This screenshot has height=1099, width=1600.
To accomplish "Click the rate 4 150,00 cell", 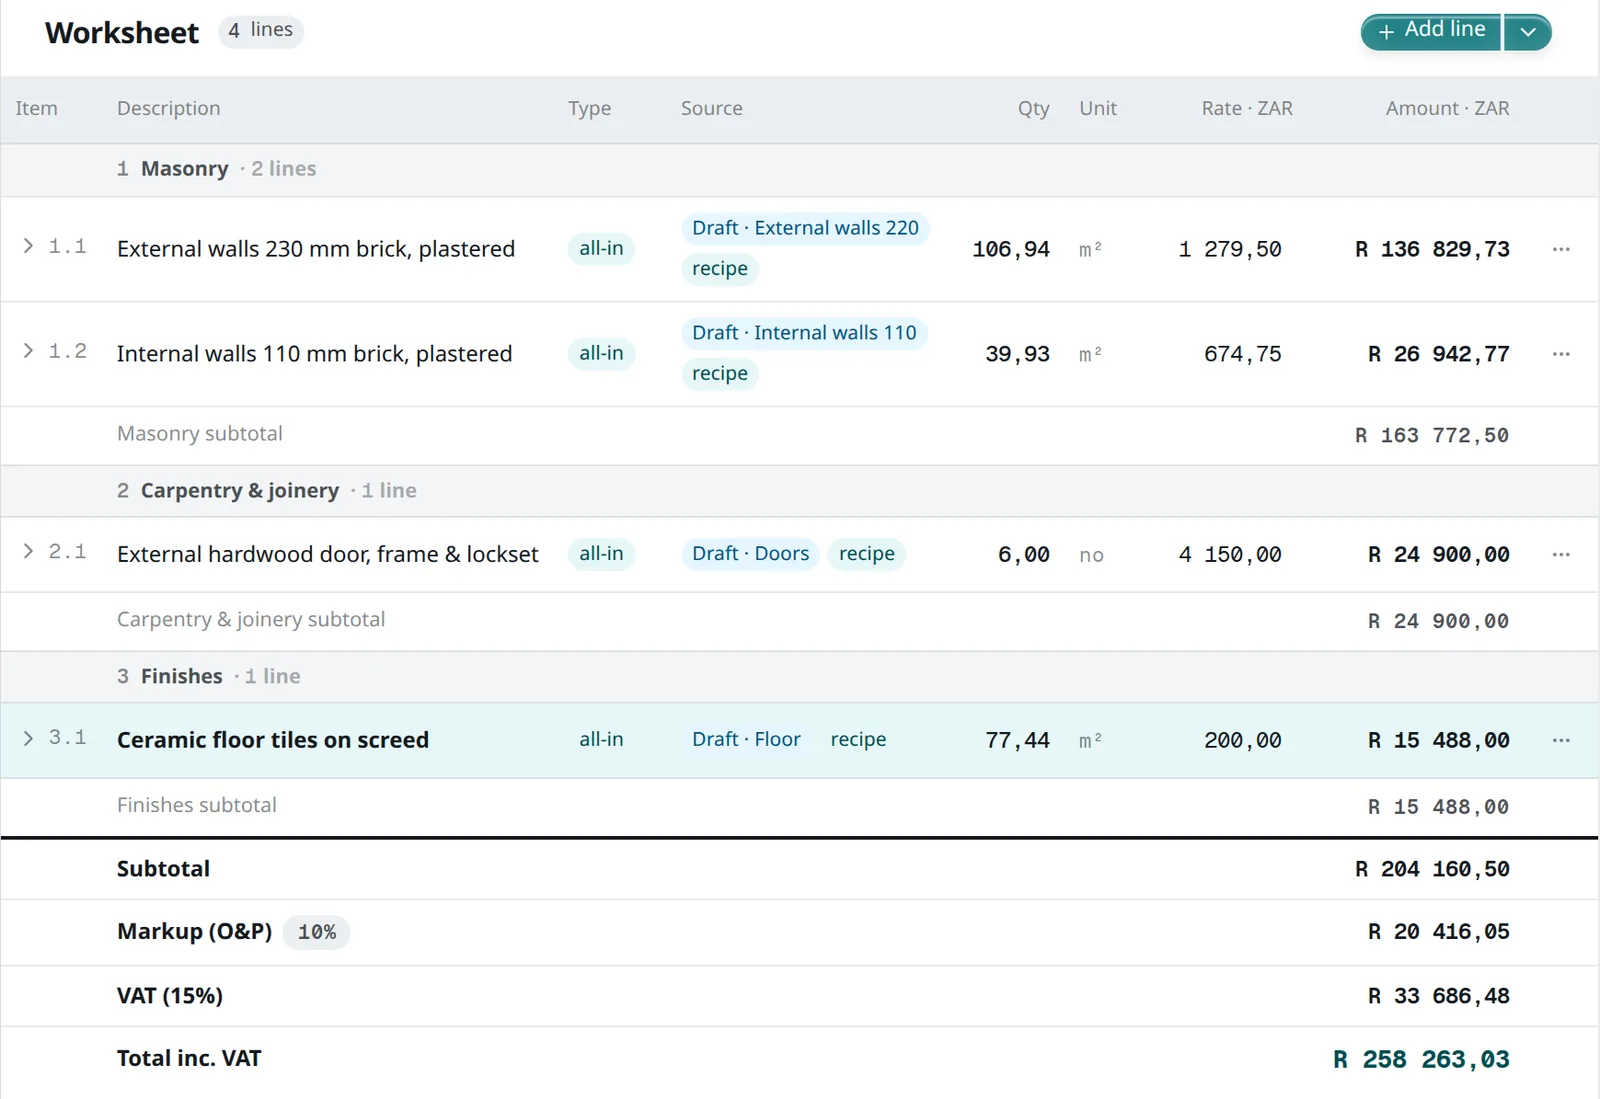I will [x=1229, y=554].
